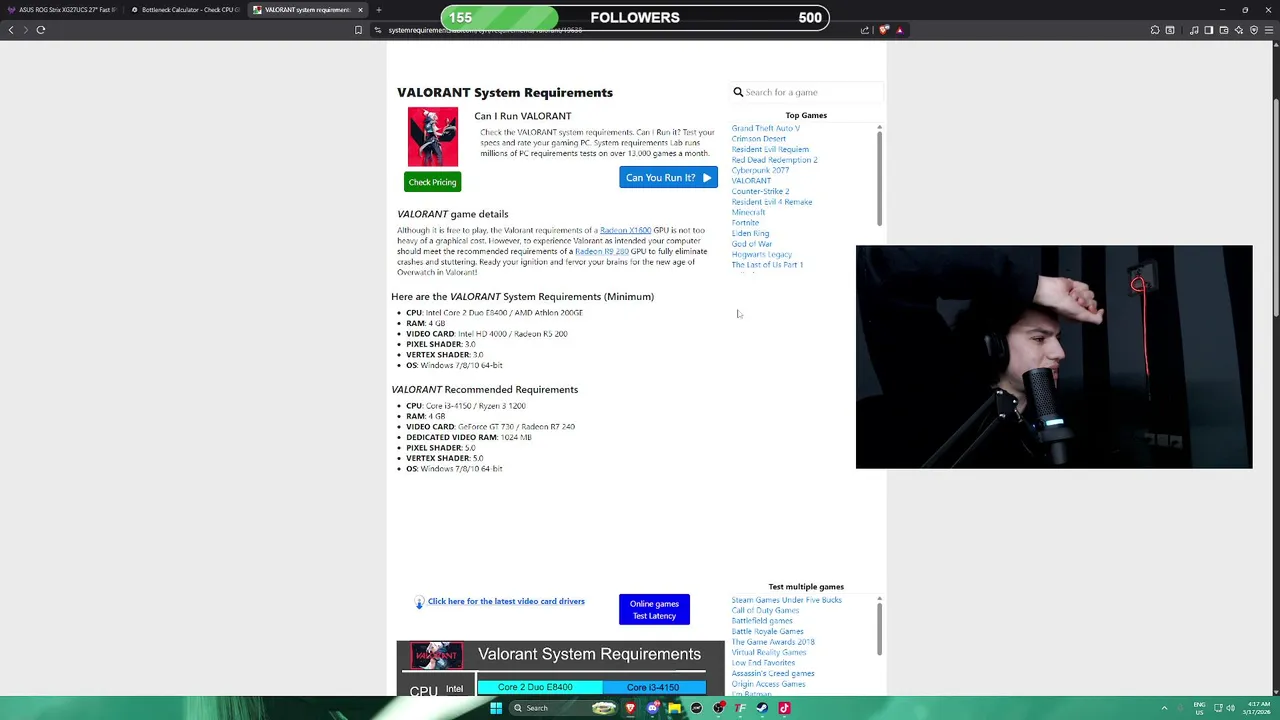Image resolution: width=1280 pixels, height=720 pixels.
Task: Open the VPN shield icon in toolbar
Action: point(1254,30)
